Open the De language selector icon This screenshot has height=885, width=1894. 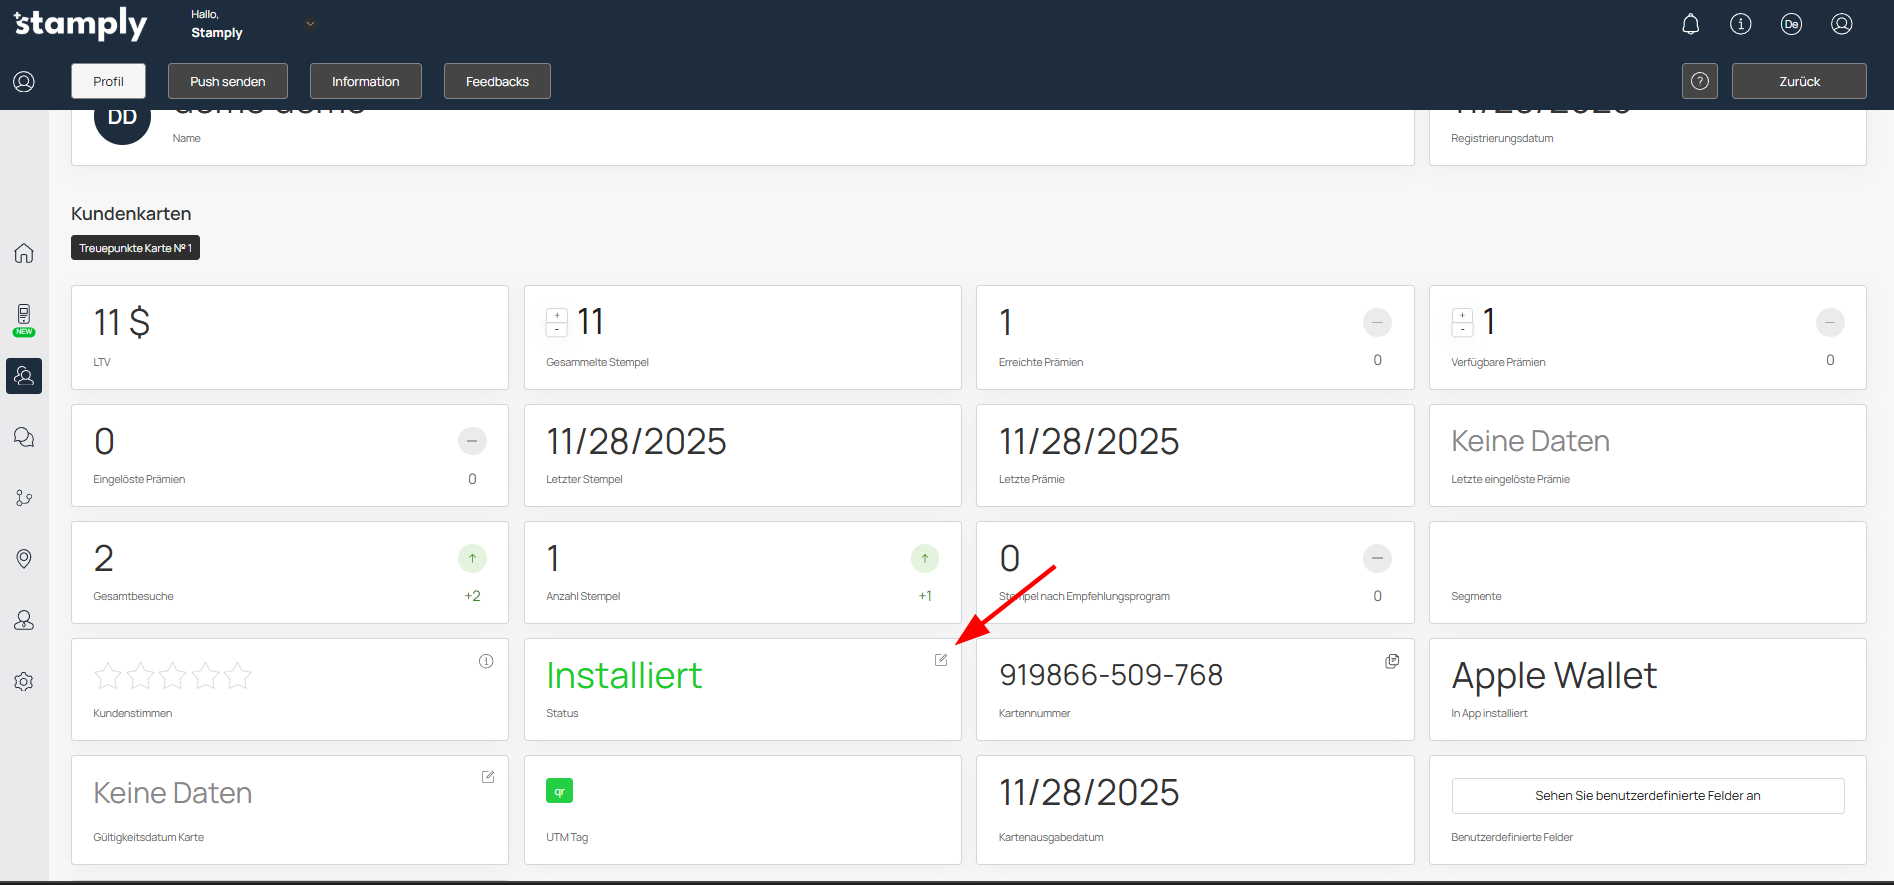pyautogui.click(x=1791, y=24)
